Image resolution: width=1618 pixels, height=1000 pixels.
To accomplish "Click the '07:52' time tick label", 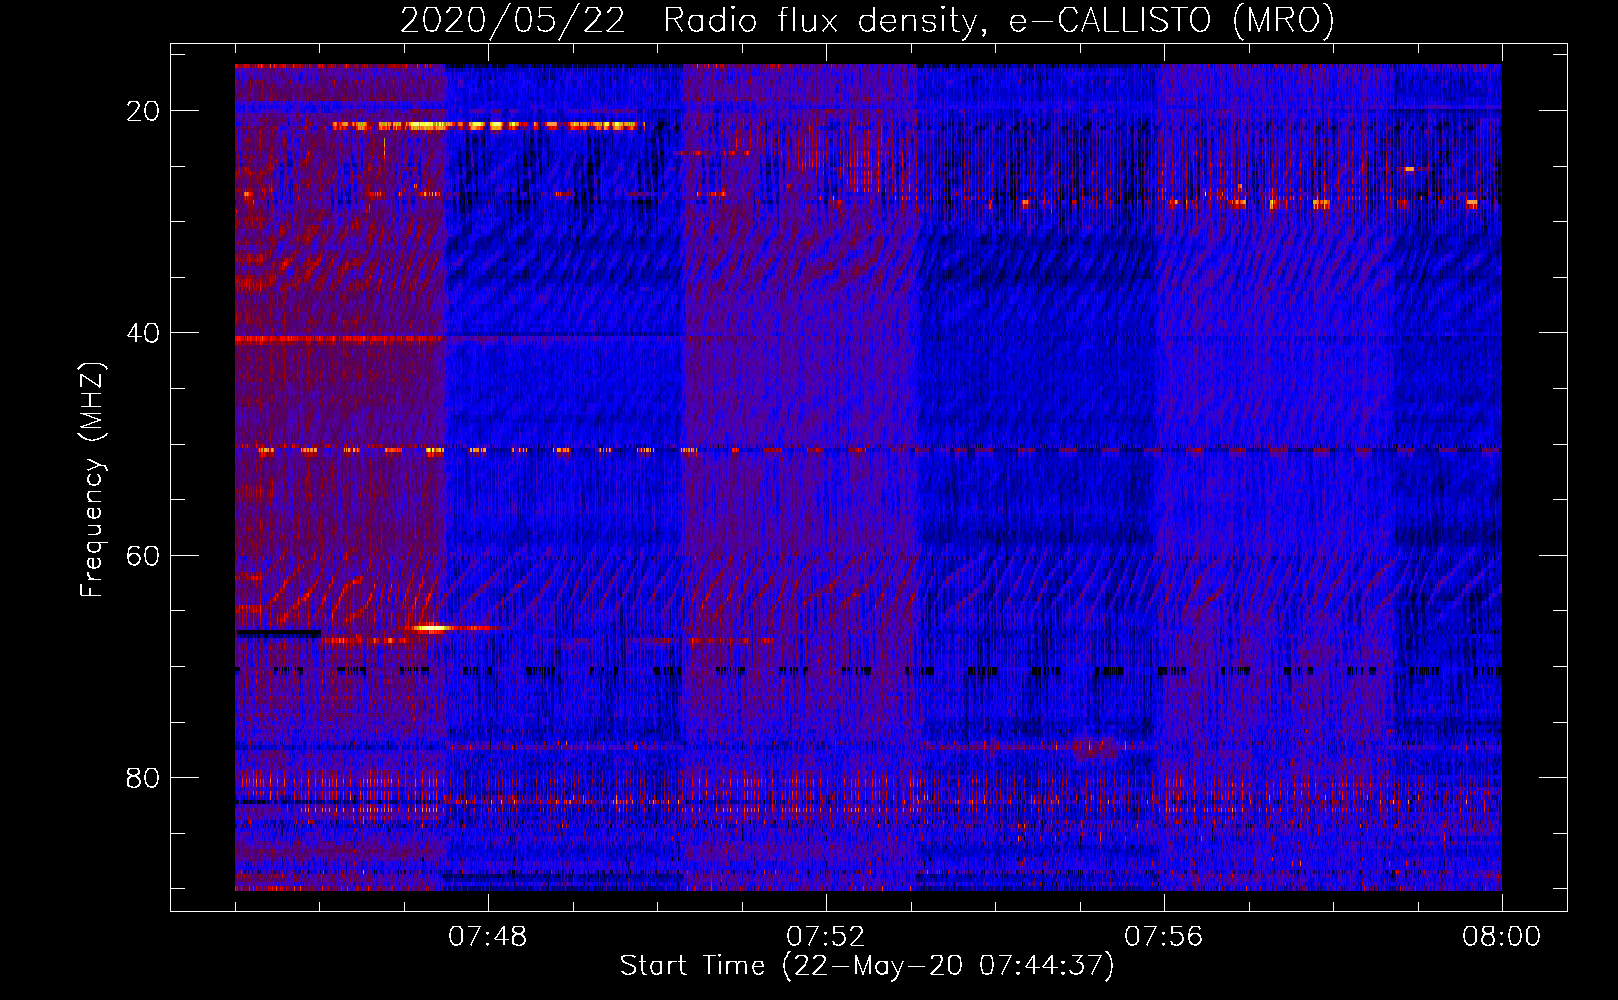I will 826,937.
